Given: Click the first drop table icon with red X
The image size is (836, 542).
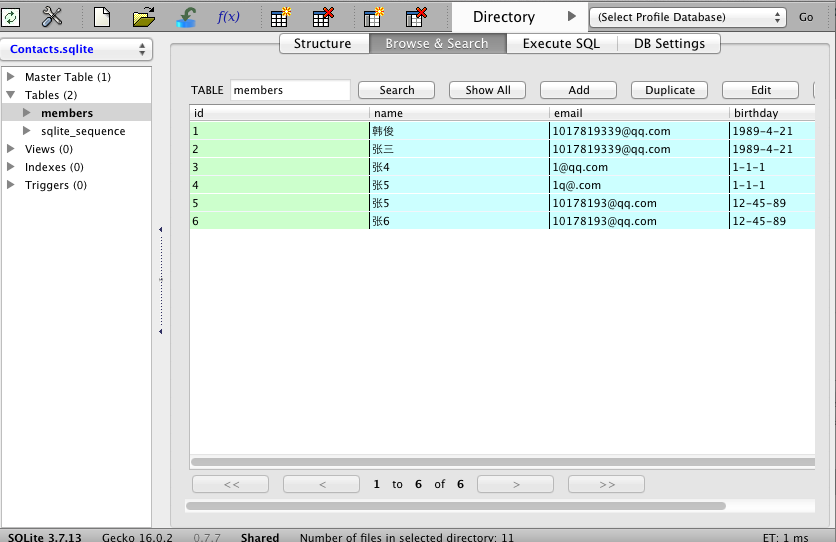Looking at the screenshot, I should pyautogui.click(x=323, y=16).
